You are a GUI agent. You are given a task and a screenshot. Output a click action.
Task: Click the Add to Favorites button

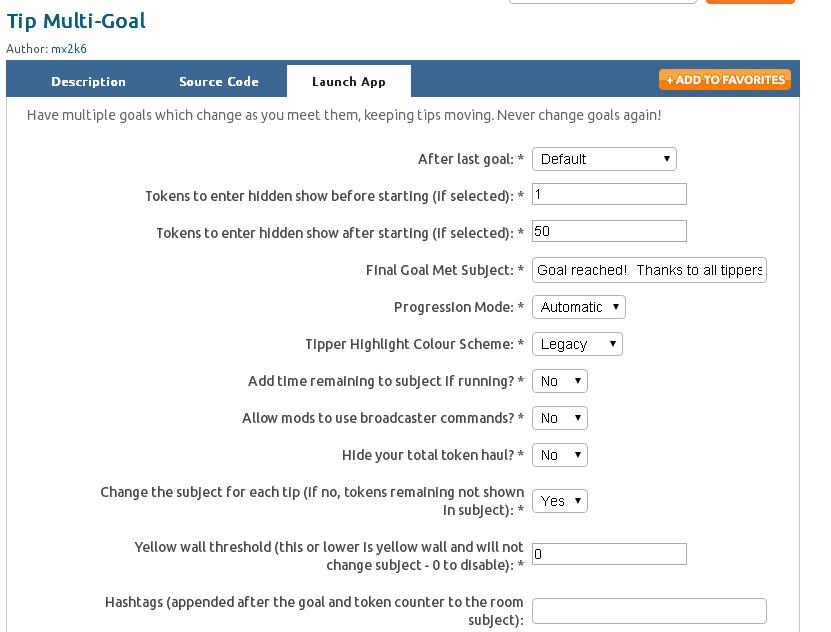click(725, 80)
